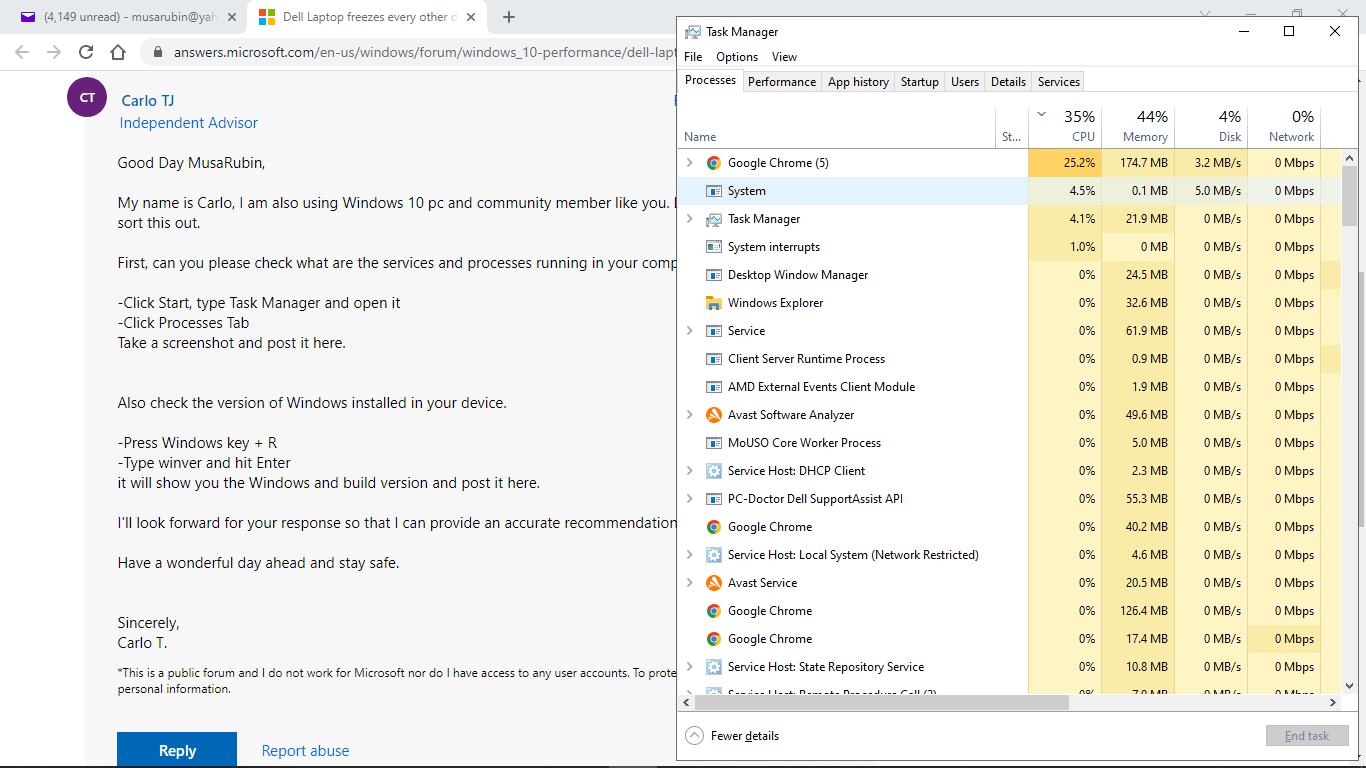1366x768 pixels.
Task: Click the Google Chrome (5) process icon
Action: 713,163
